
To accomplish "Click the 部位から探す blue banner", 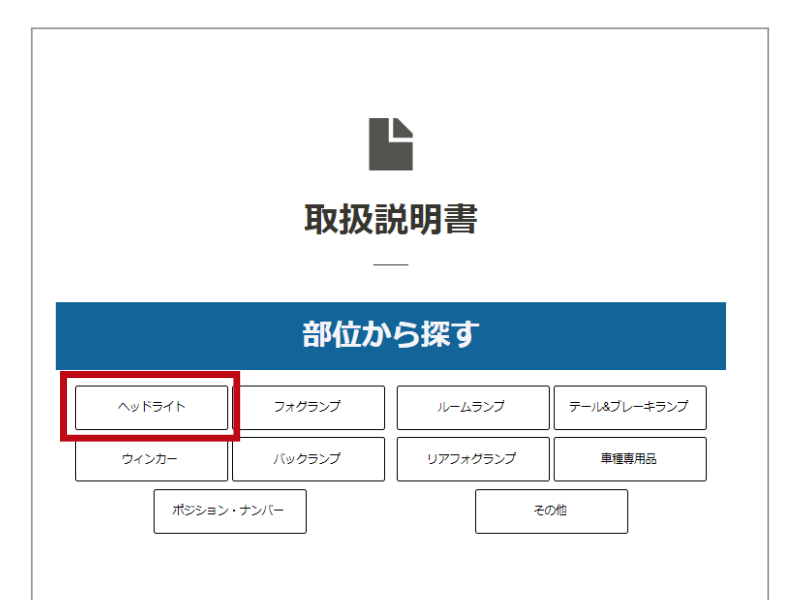I will click(390, 336).
